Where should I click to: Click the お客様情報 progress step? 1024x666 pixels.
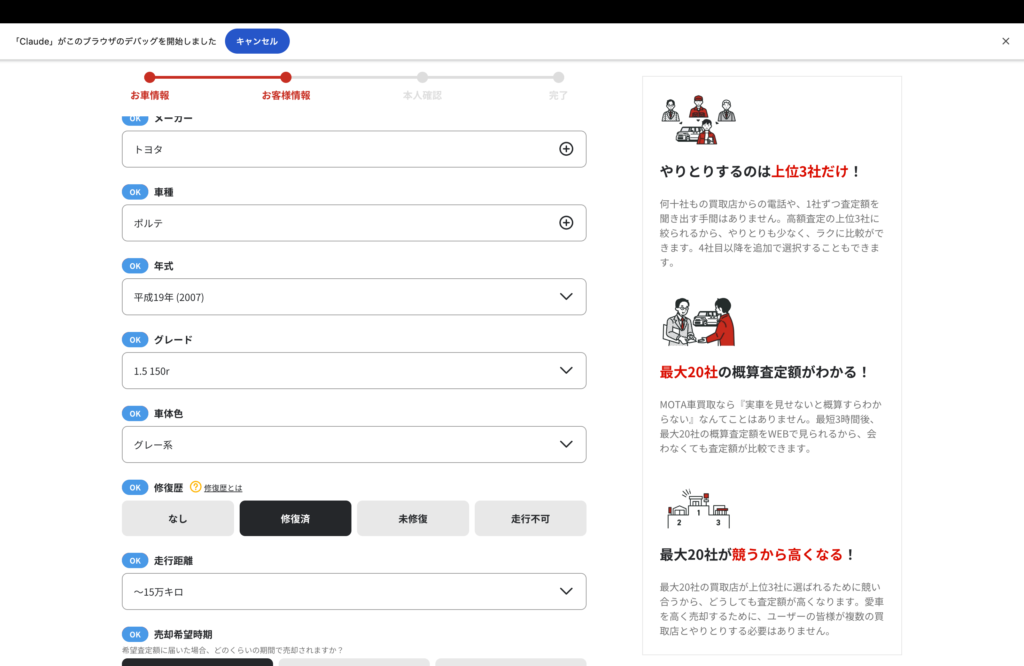pyautogui.click(x=286, y=86)
